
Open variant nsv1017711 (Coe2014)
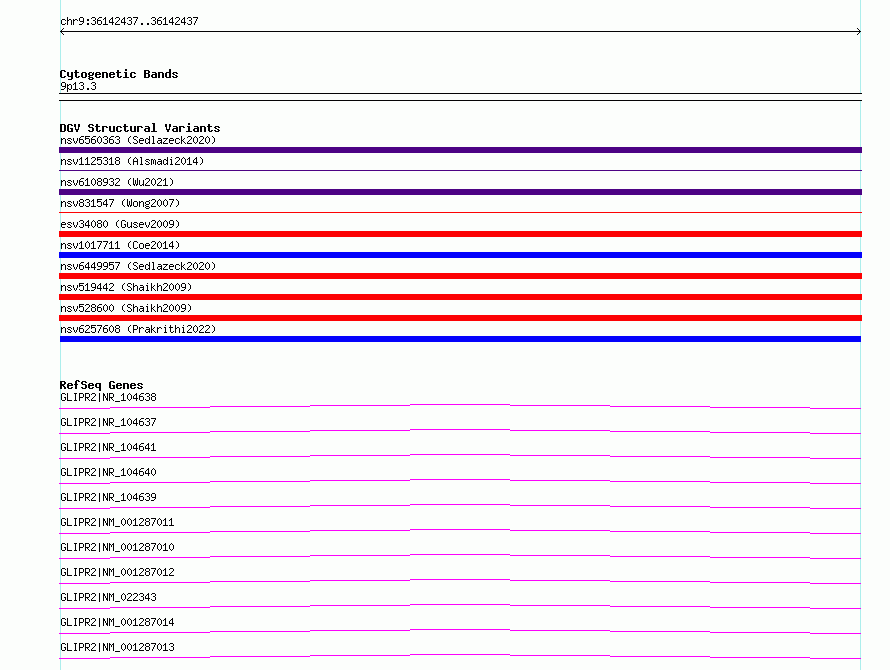point(120,245)
